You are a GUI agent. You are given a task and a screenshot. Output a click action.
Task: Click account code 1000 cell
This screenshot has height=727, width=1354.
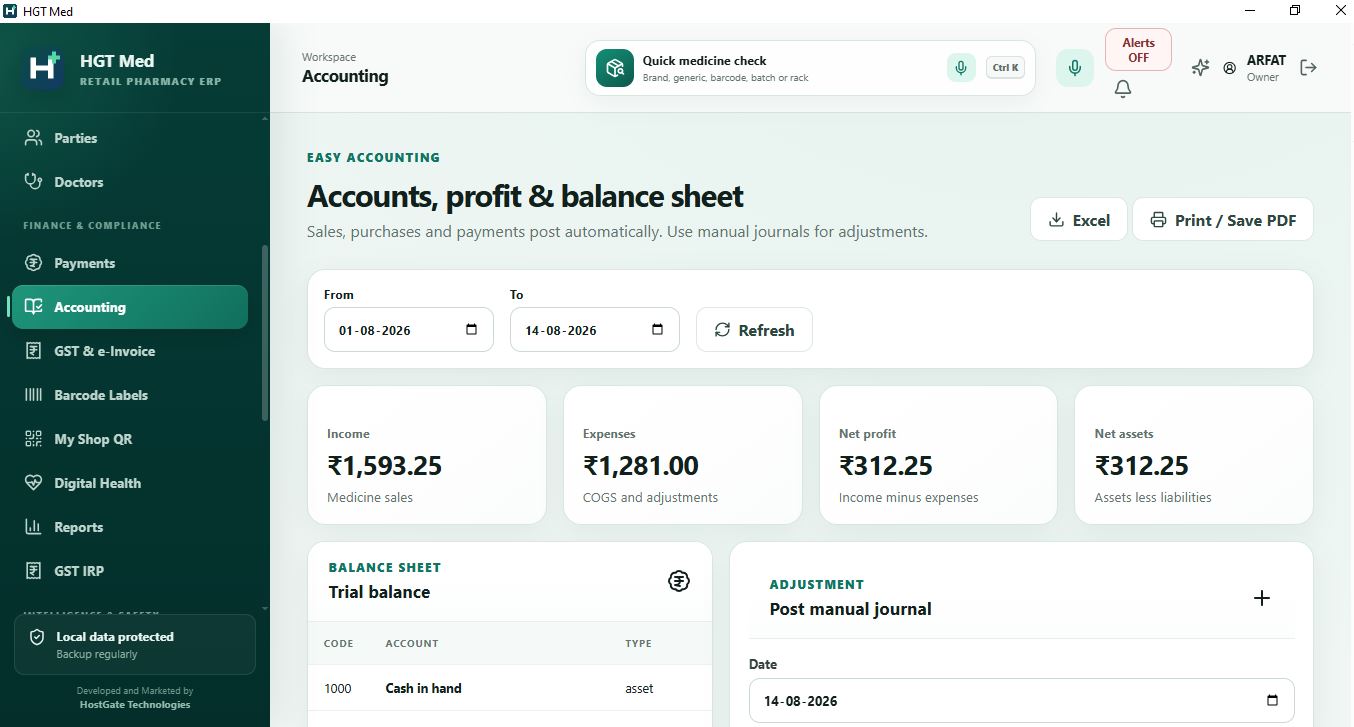(x=338, y=688)
